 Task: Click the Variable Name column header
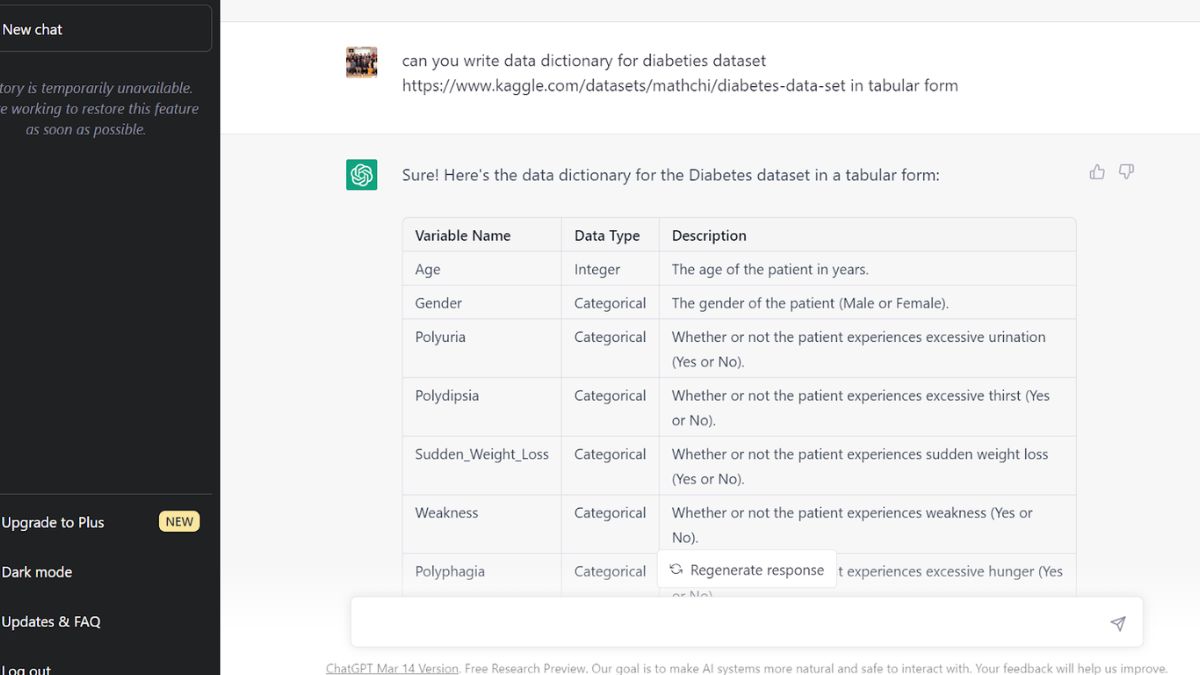pyautogui.click(x=463, y=236)
